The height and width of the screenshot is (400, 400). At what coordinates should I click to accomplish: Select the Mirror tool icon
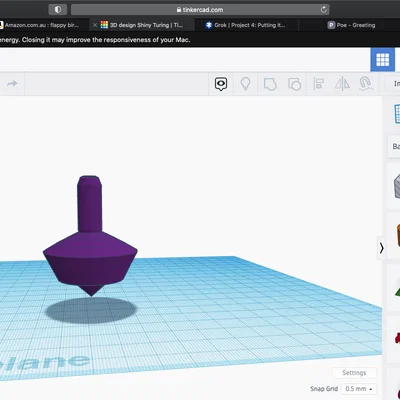click(342, 84)
